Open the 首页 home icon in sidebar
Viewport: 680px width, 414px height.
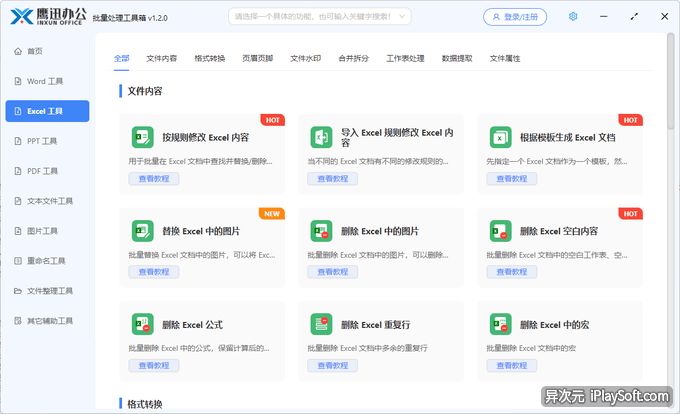click(18, 51)
